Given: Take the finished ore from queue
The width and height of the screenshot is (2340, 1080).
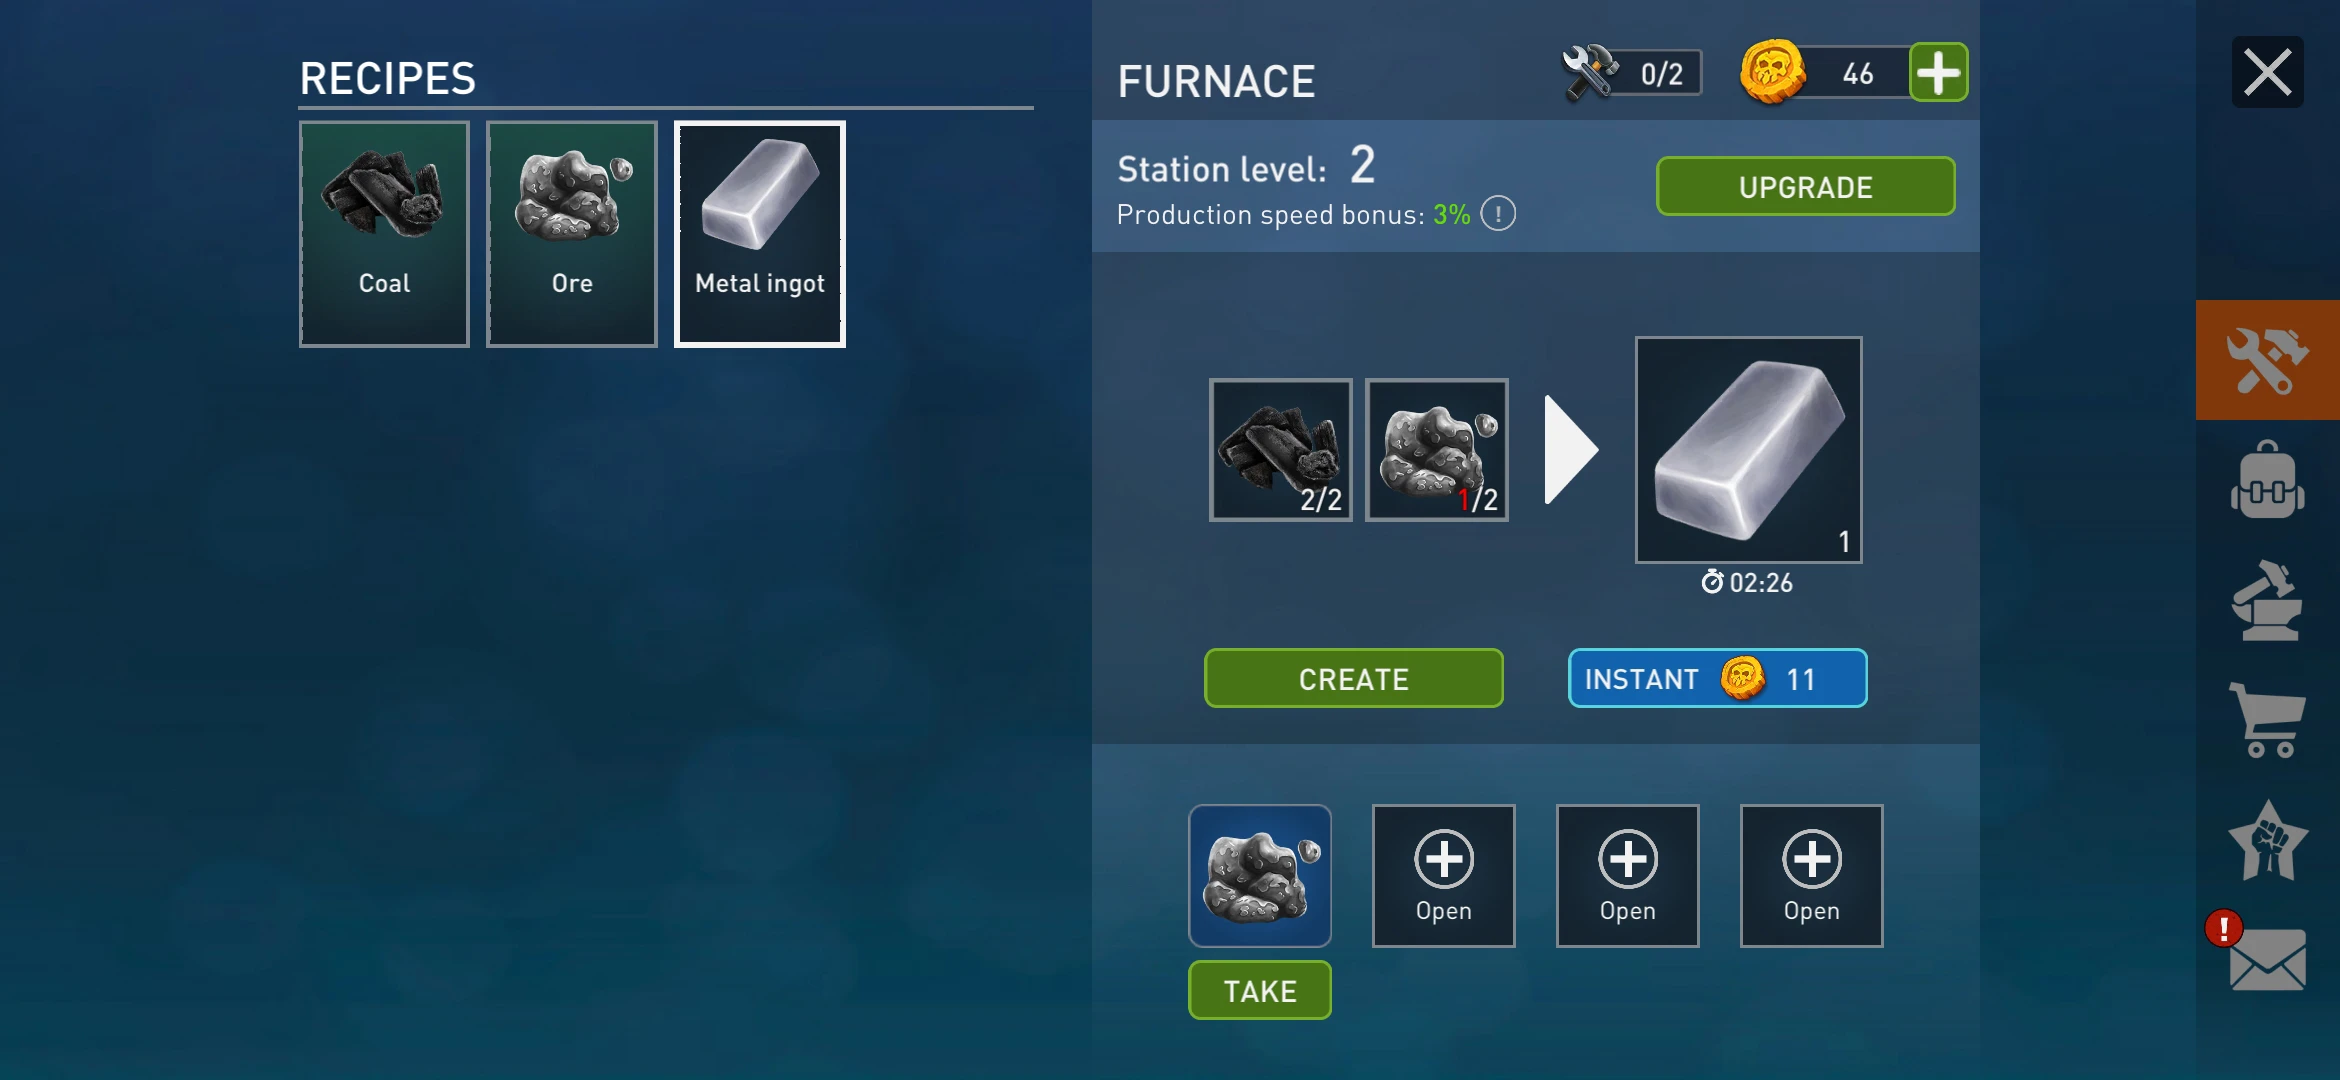Looking at the screenshot, I should [x=1259, y=990].
